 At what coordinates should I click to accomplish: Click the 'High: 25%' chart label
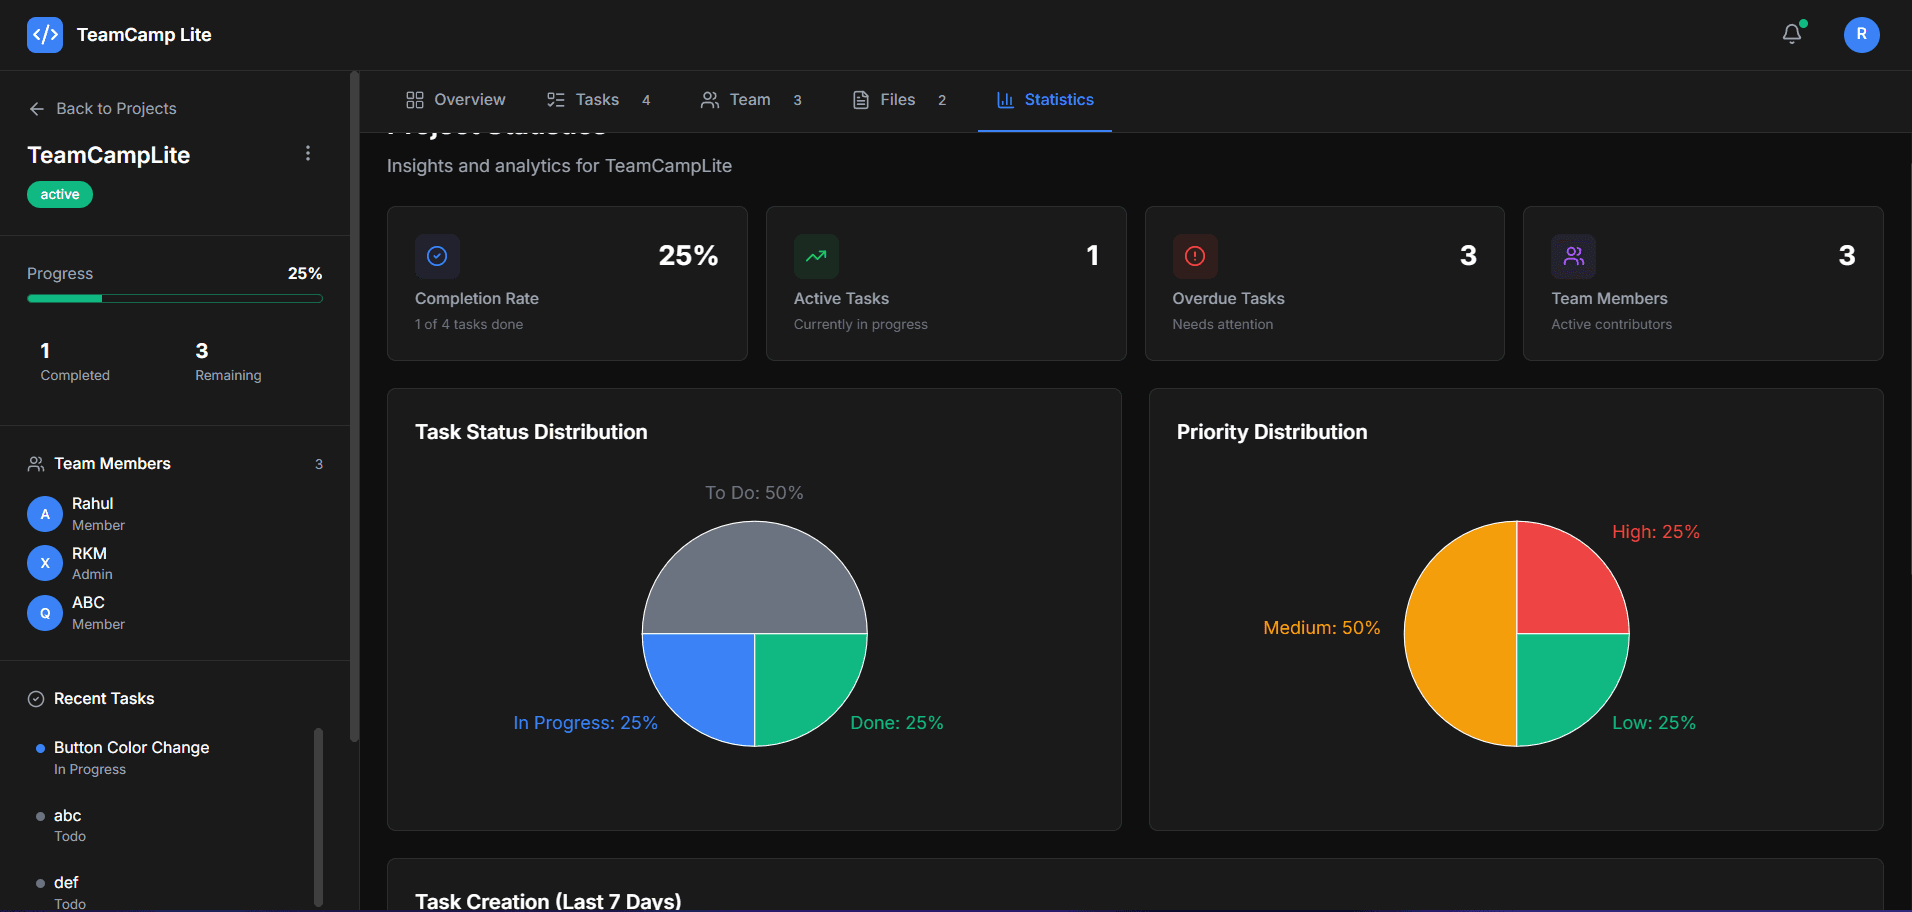point(1656,532)
